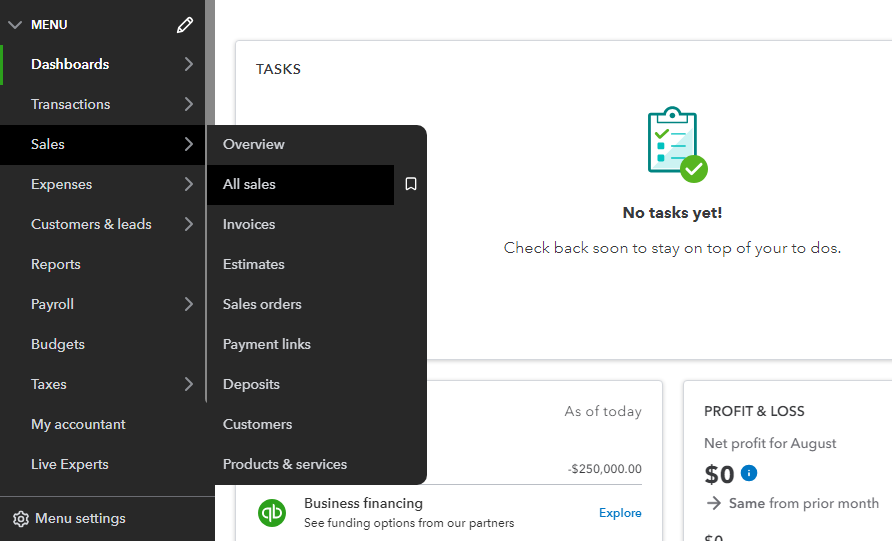Expand the Taxes submenu arrow
Screen dimensions: 892x541
[x=189, y=384]
